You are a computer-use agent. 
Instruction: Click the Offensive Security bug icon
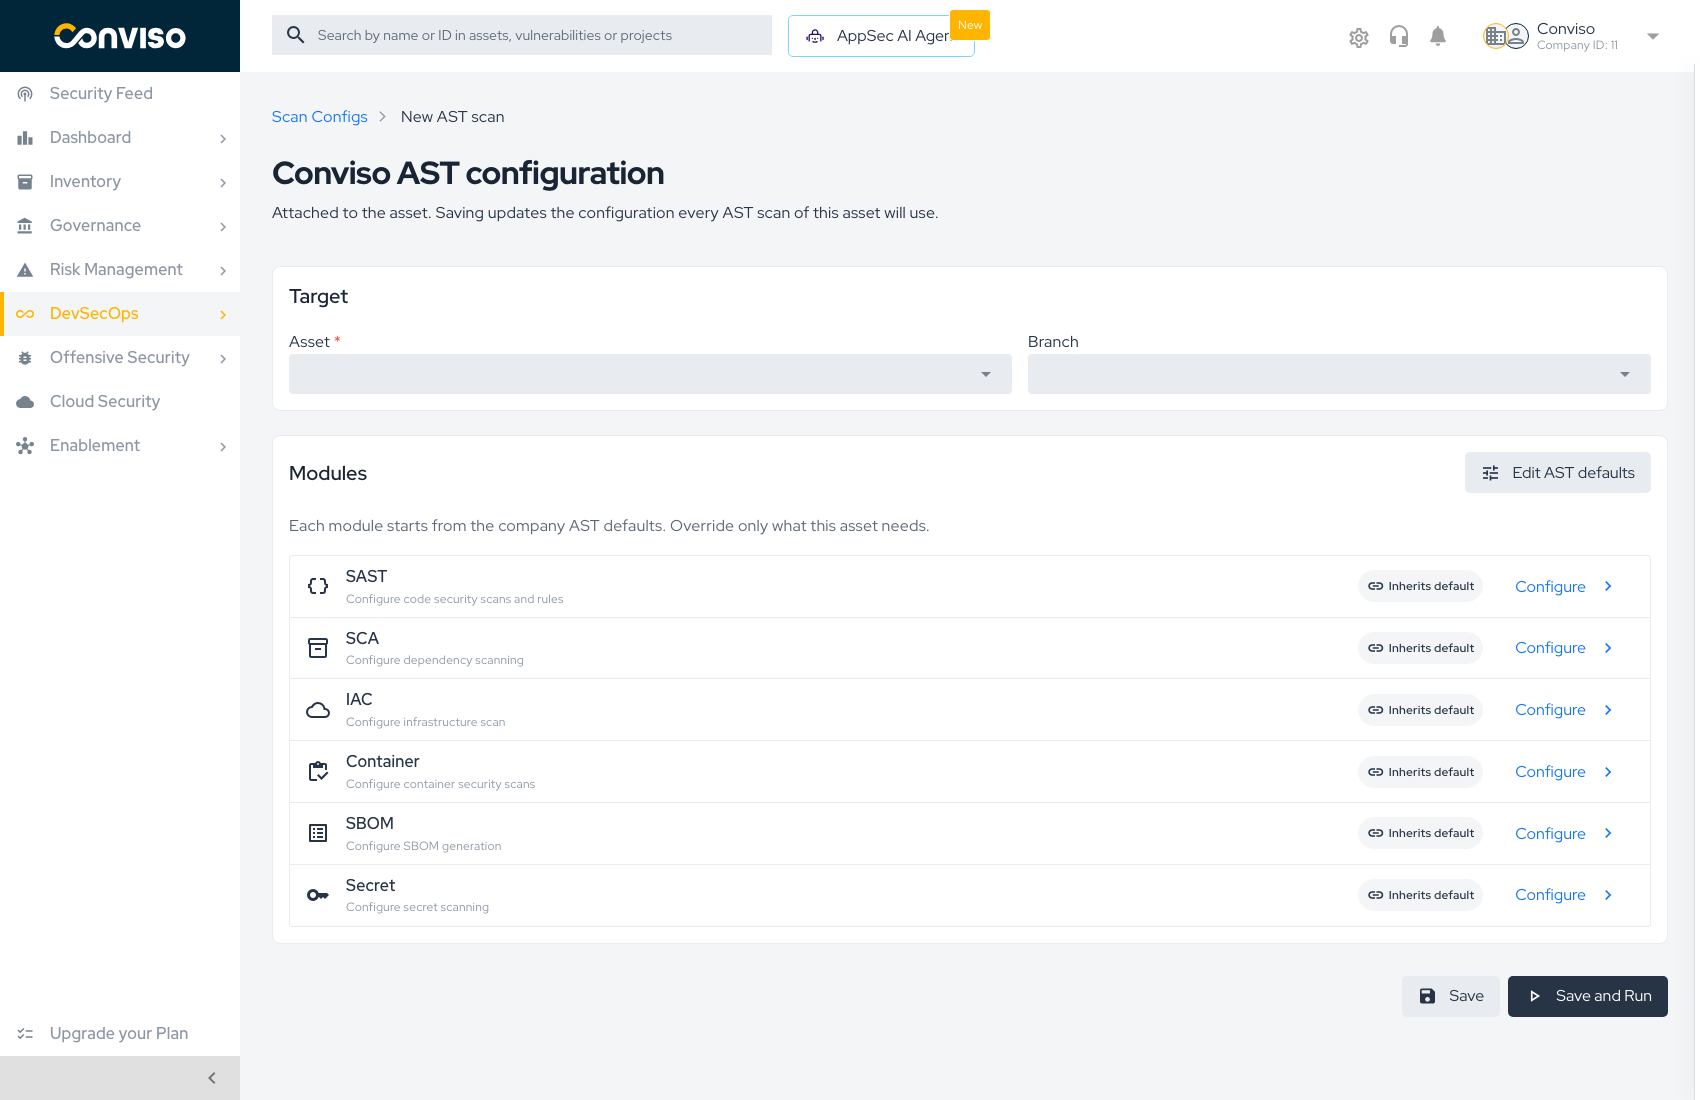coord(25,357)
